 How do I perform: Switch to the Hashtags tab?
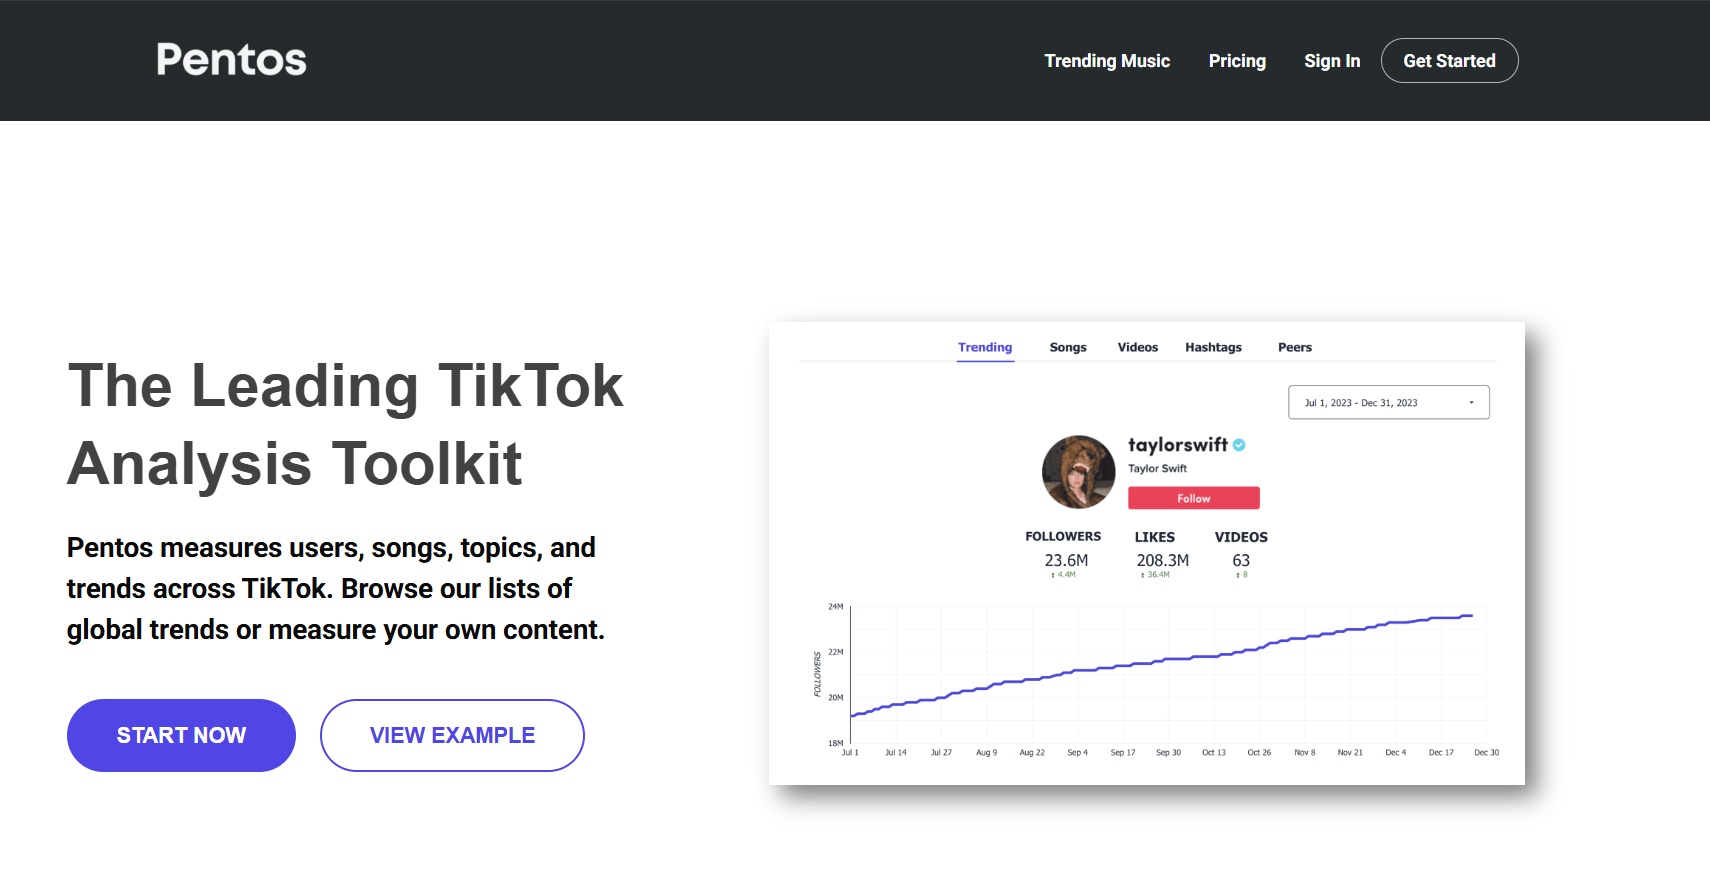(x=1213, y=347)
